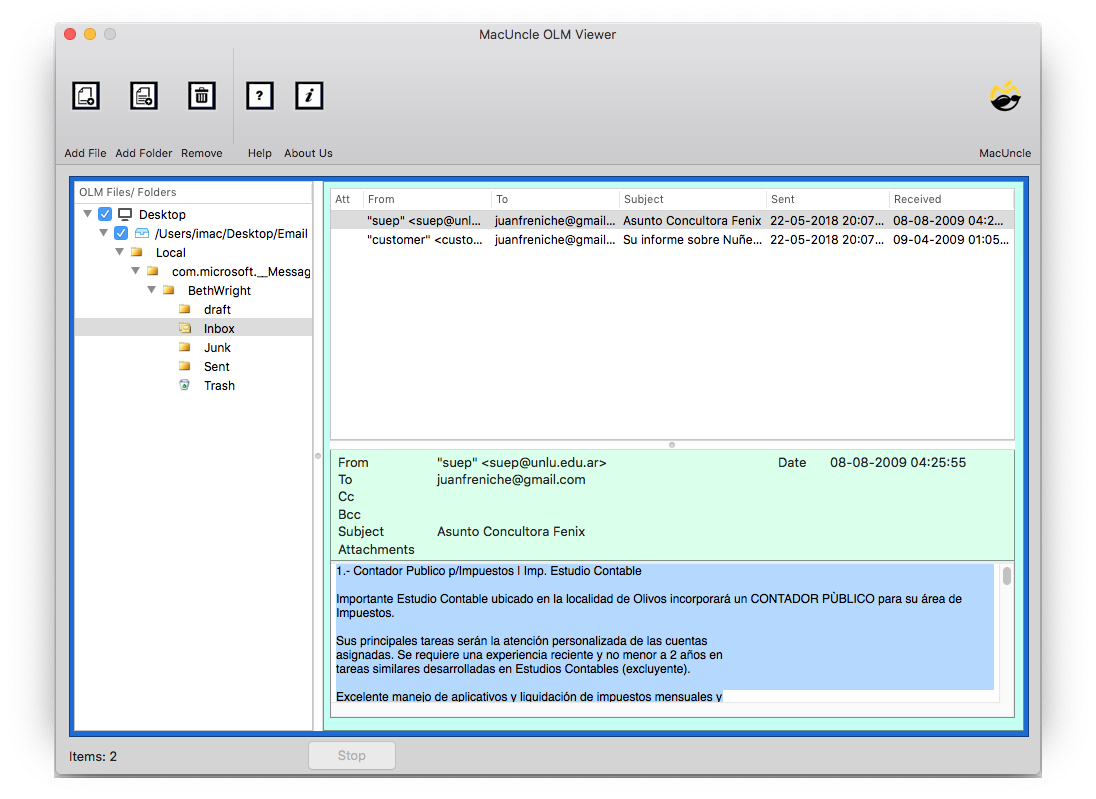Click the Trash folder icon
Image resolution: width=1096 pixels, height=799 pixels.
(185, 385)
